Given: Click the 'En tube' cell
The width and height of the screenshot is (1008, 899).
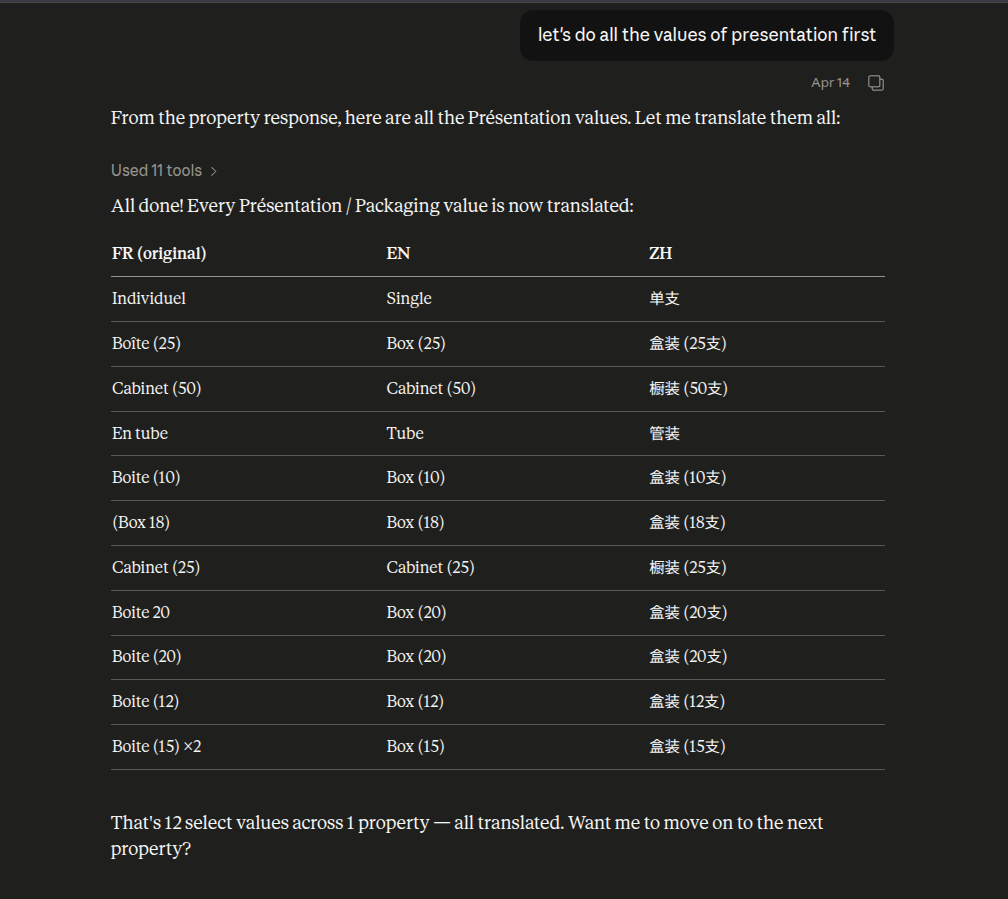Looking at the screenshot, I should [x=140, y=434].
